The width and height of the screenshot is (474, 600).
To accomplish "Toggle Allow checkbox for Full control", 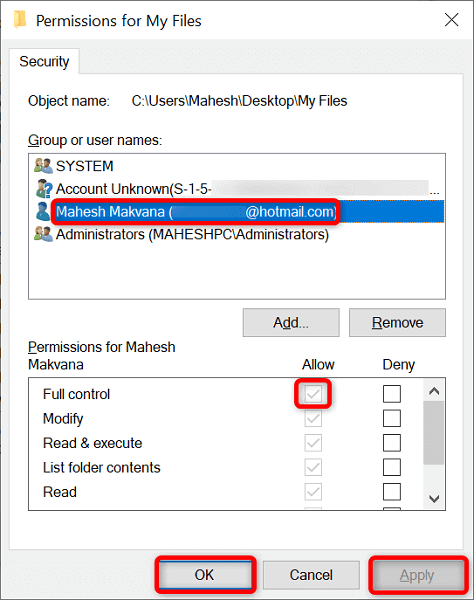I will click(x=313, y=394).
